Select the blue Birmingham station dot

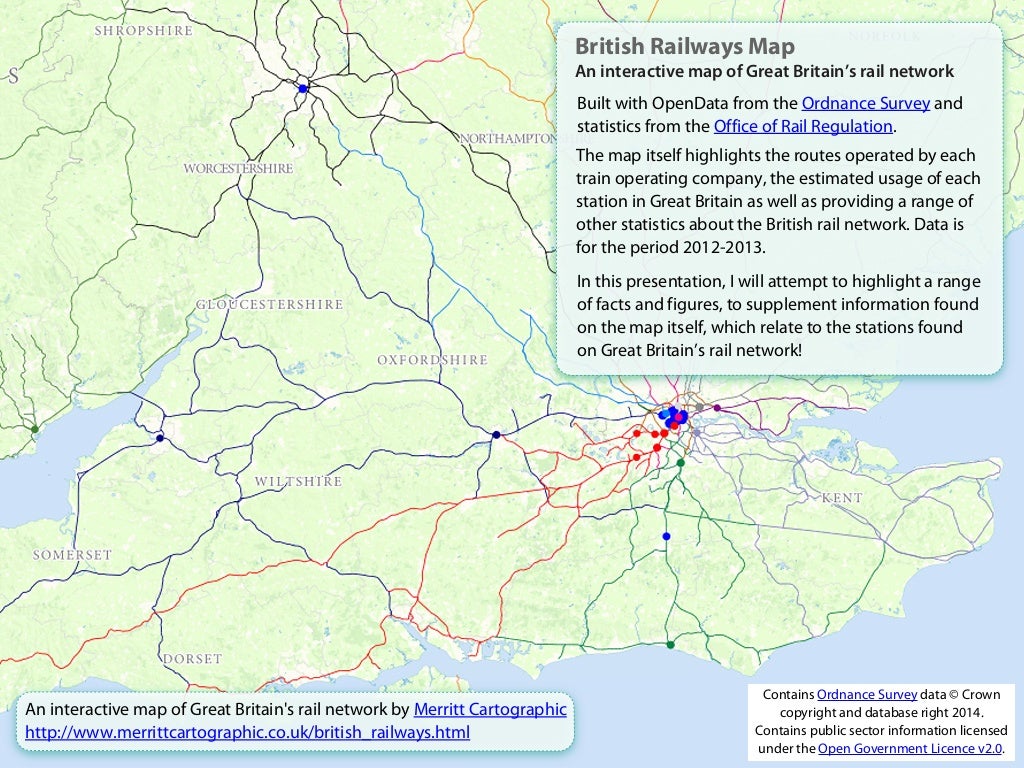(302, 89)
